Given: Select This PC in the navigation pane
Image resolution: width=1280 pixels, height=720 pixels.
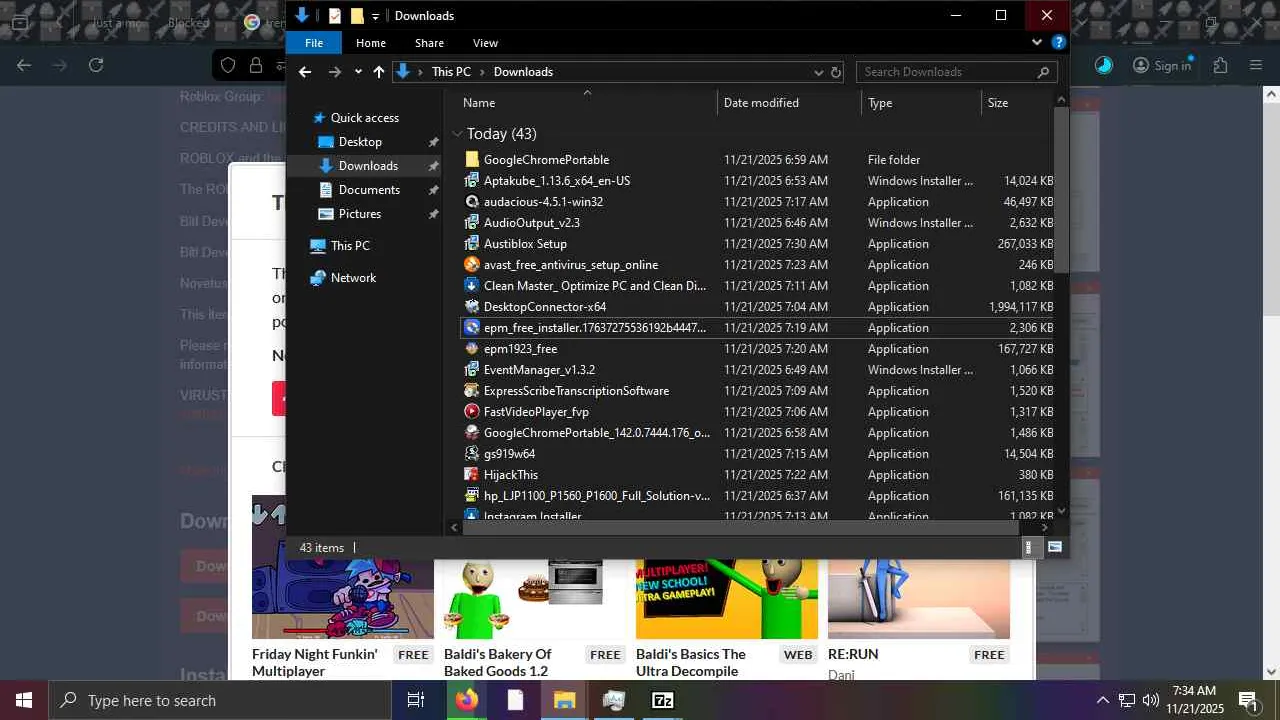Looking at the screenshot, I should click(x=350, y=246).
